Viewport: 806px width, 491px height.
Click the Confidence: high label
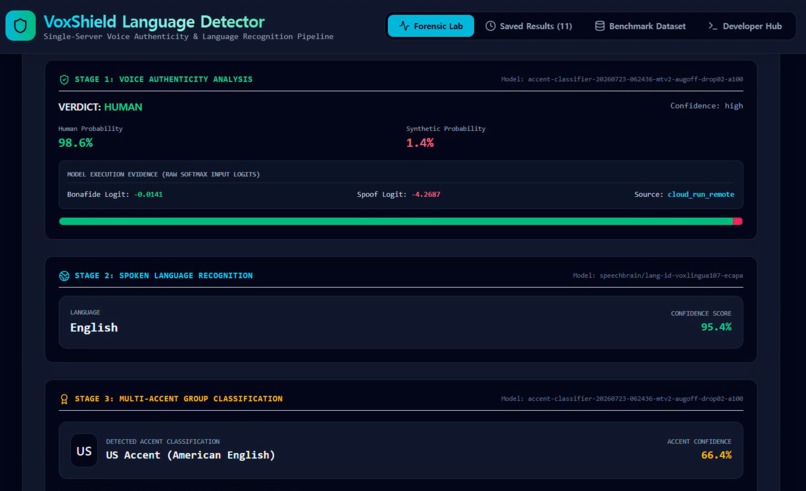(x=706, y=106)
